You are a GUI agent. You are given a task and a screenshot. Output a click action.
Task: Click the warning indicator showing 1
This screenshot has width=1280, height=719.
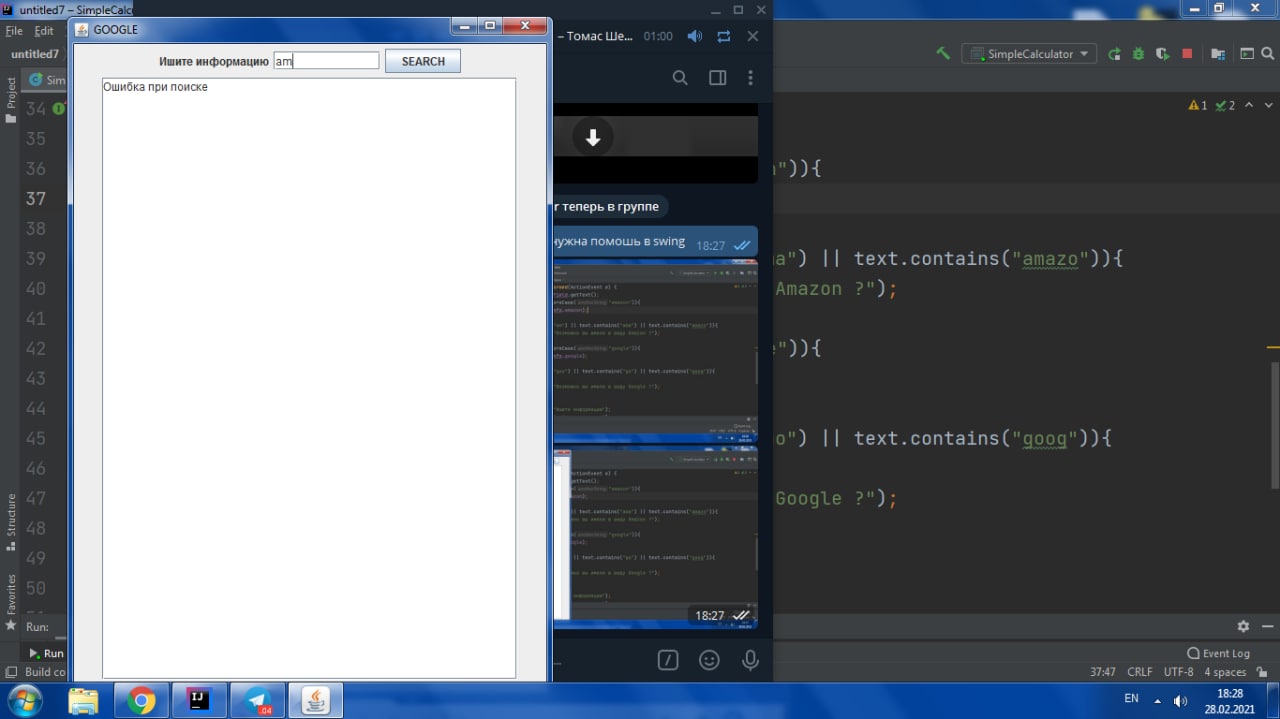pos(1198,105)
